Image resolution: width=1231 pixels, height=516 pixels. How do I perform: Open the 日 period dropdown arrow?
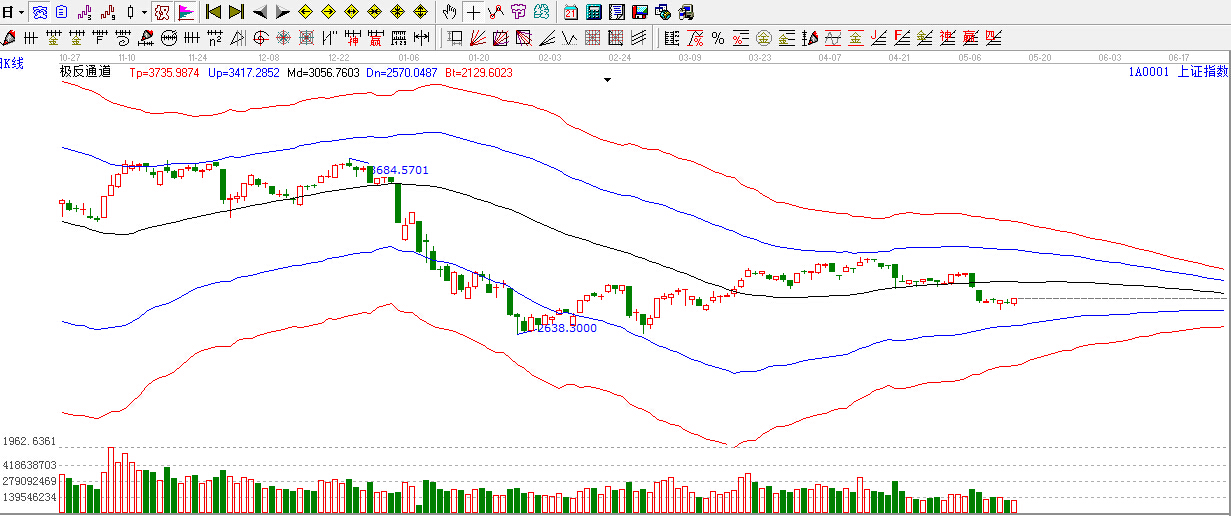point(20,12)
